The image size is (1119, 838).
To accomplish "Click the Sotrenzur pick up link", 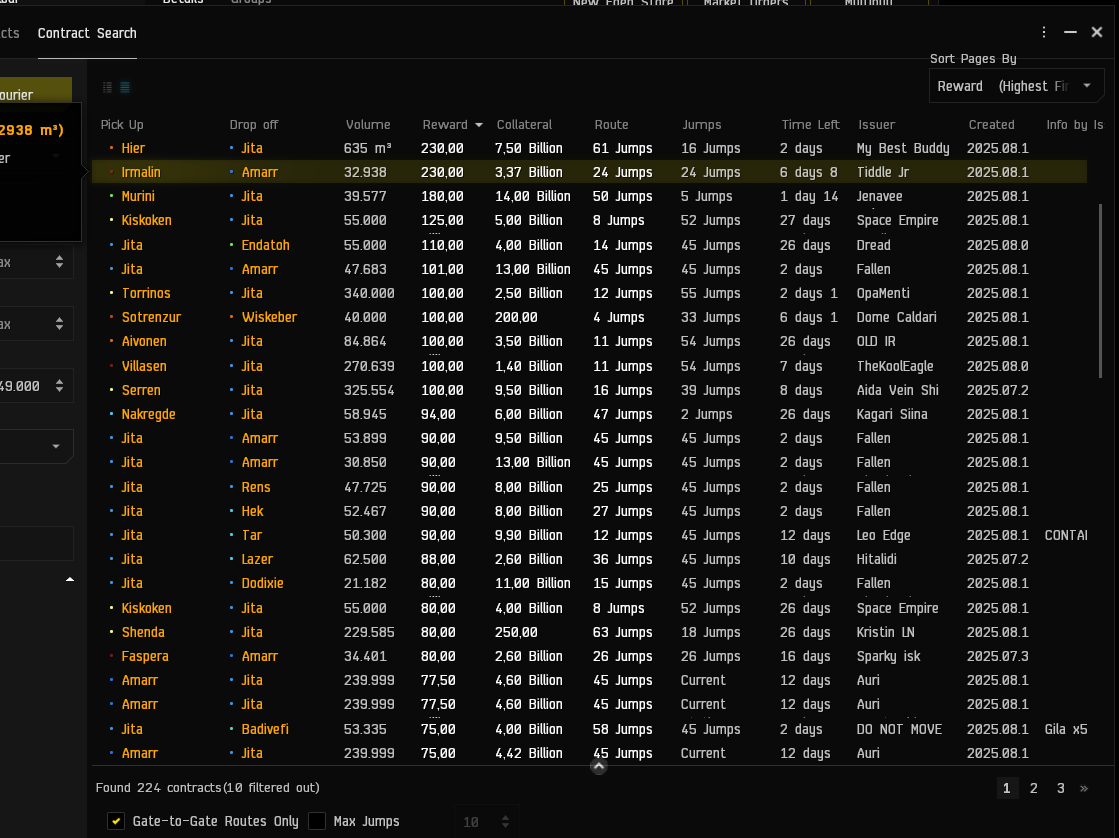I will tap(151, 317).
